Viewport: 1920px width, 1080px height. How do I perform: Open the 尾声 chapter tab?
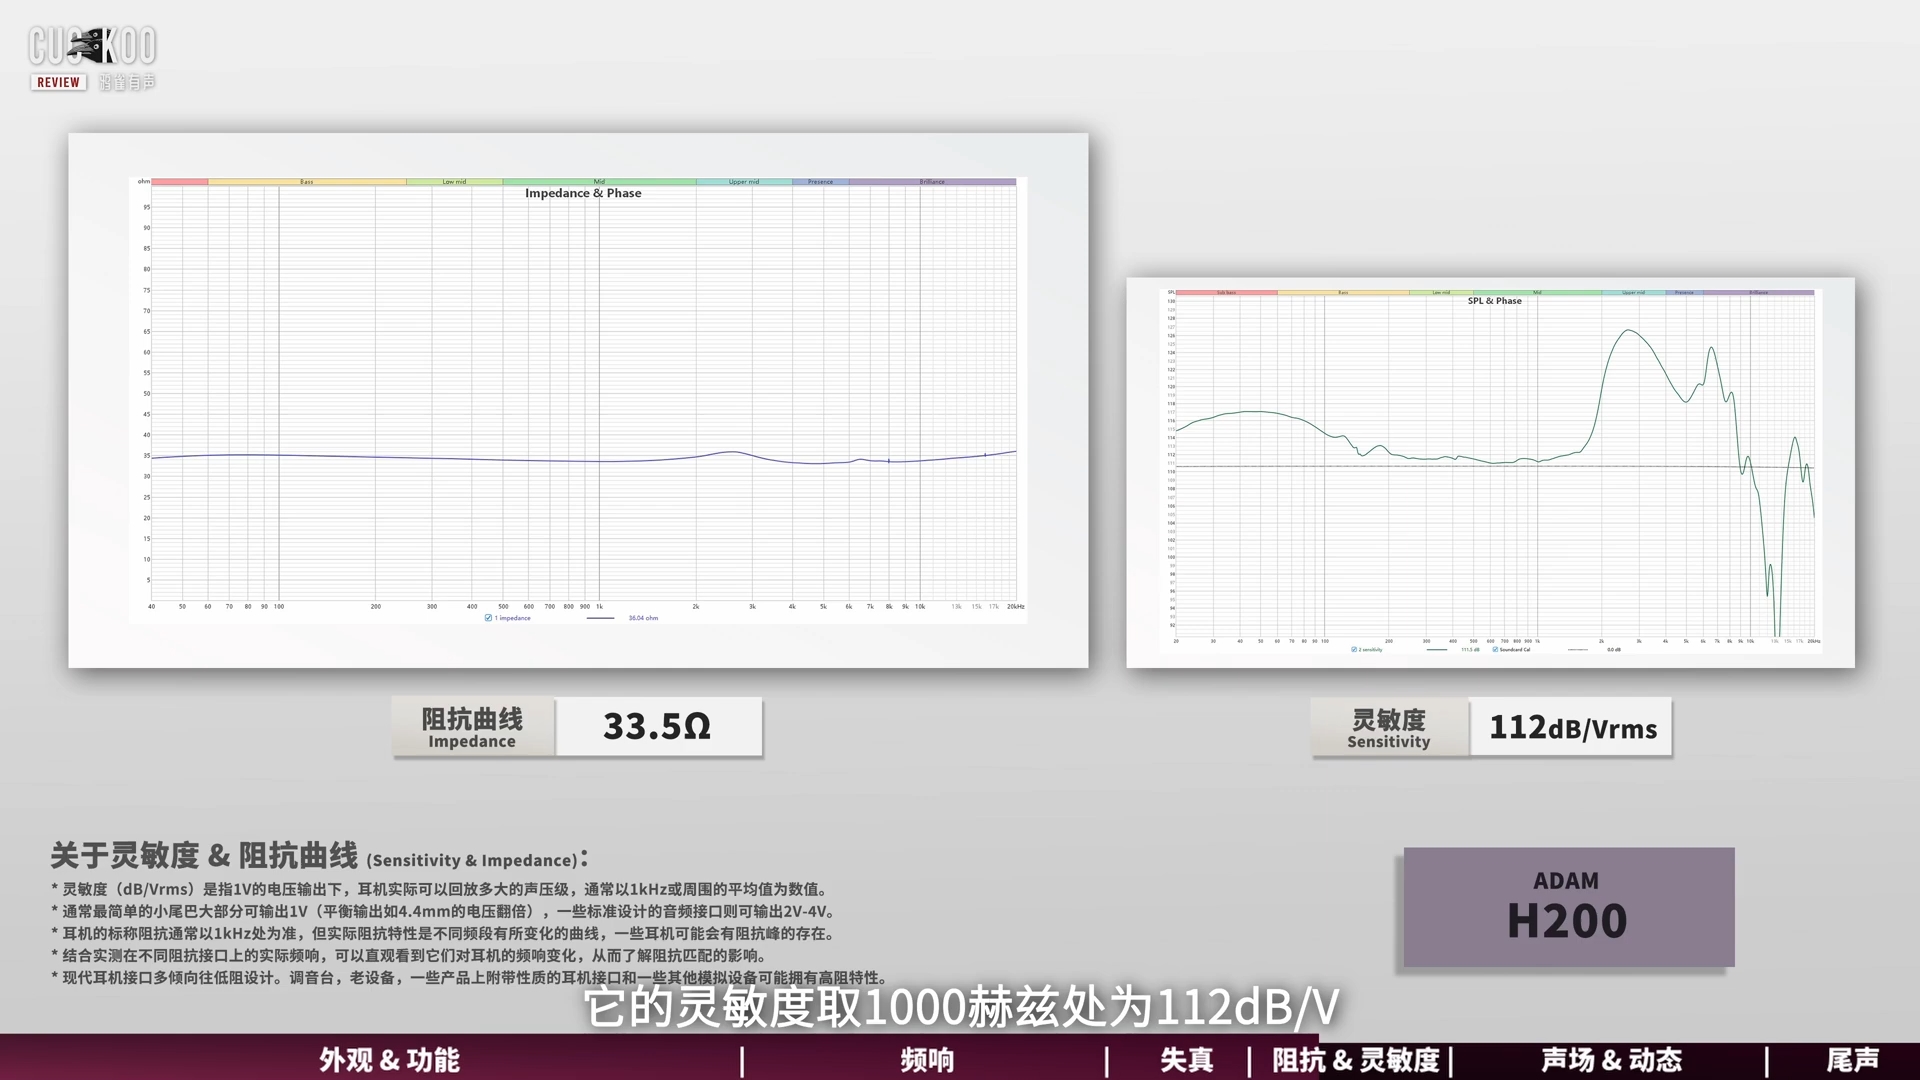point(1852,1060)
